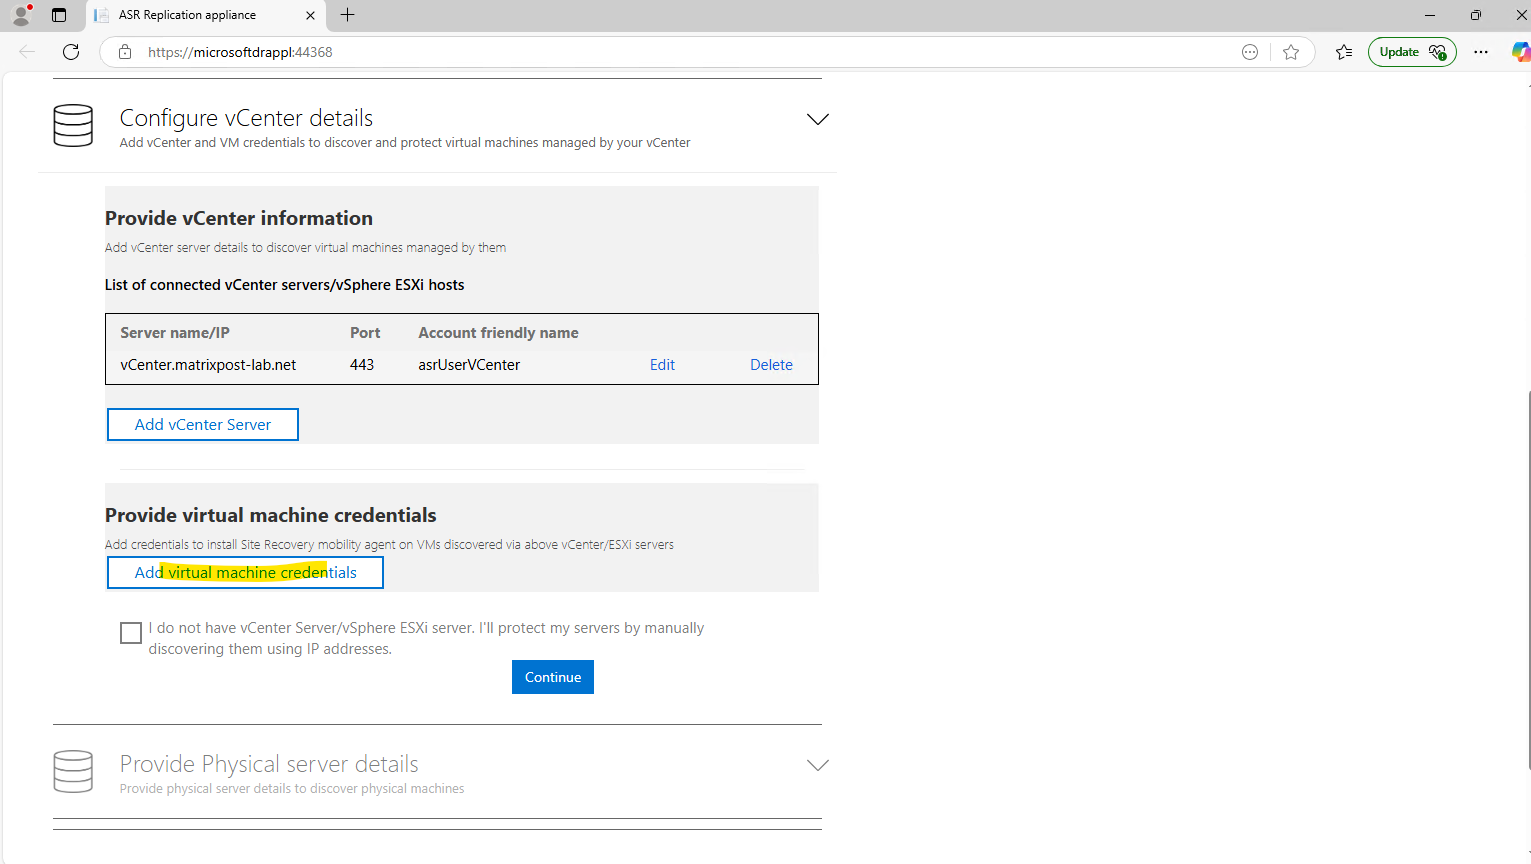Viewport: 1531px width, 864px height.
Task: Go back to previous page
Action: click(x=27, y=52)
